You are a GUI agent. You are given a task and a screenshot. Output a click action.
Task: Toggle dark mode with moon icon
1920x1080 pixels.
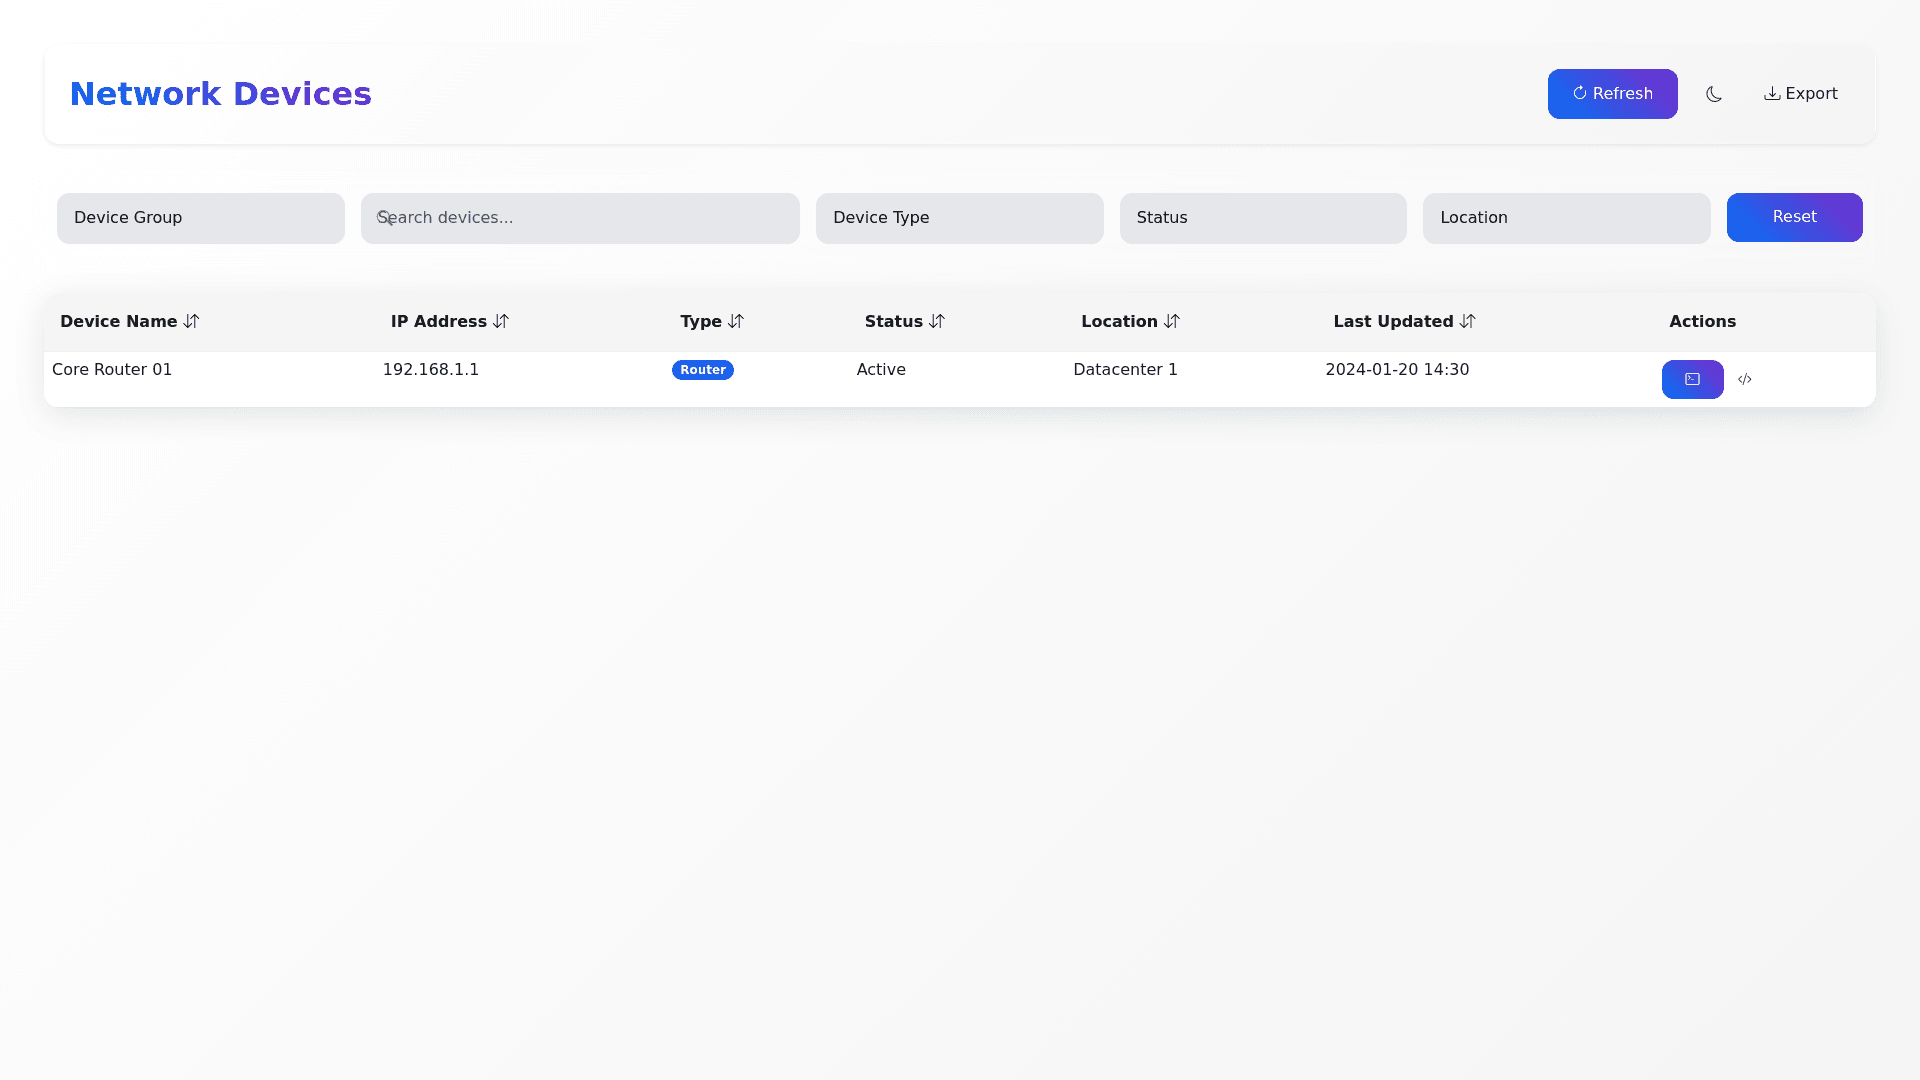click(x=1714, y=94)
